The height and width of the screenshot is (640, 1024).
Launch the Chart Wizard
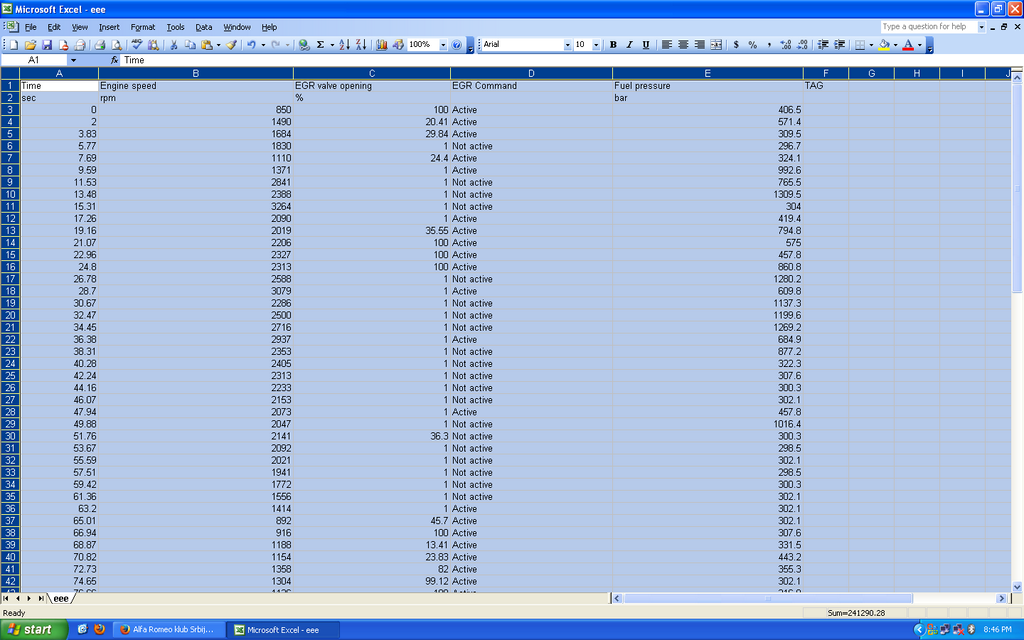(381, 44)
